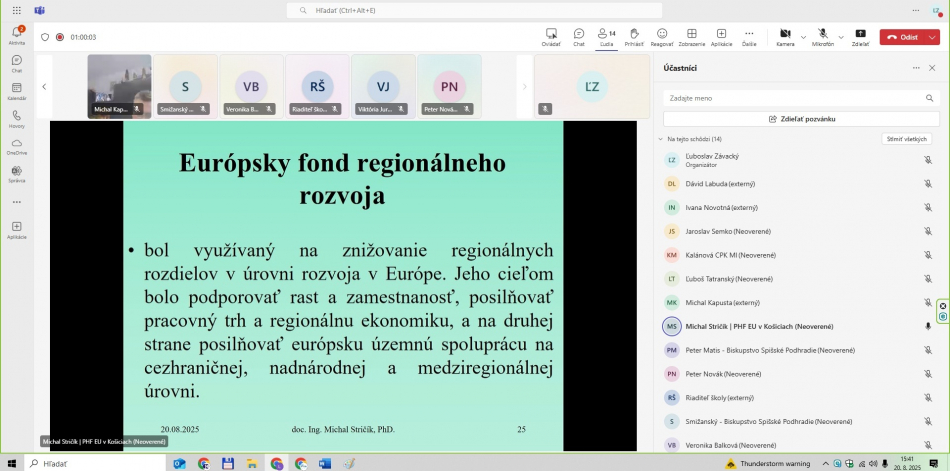Open the Ďalšie more actions menu
950x471 pixels.
[x=749, y=37]
